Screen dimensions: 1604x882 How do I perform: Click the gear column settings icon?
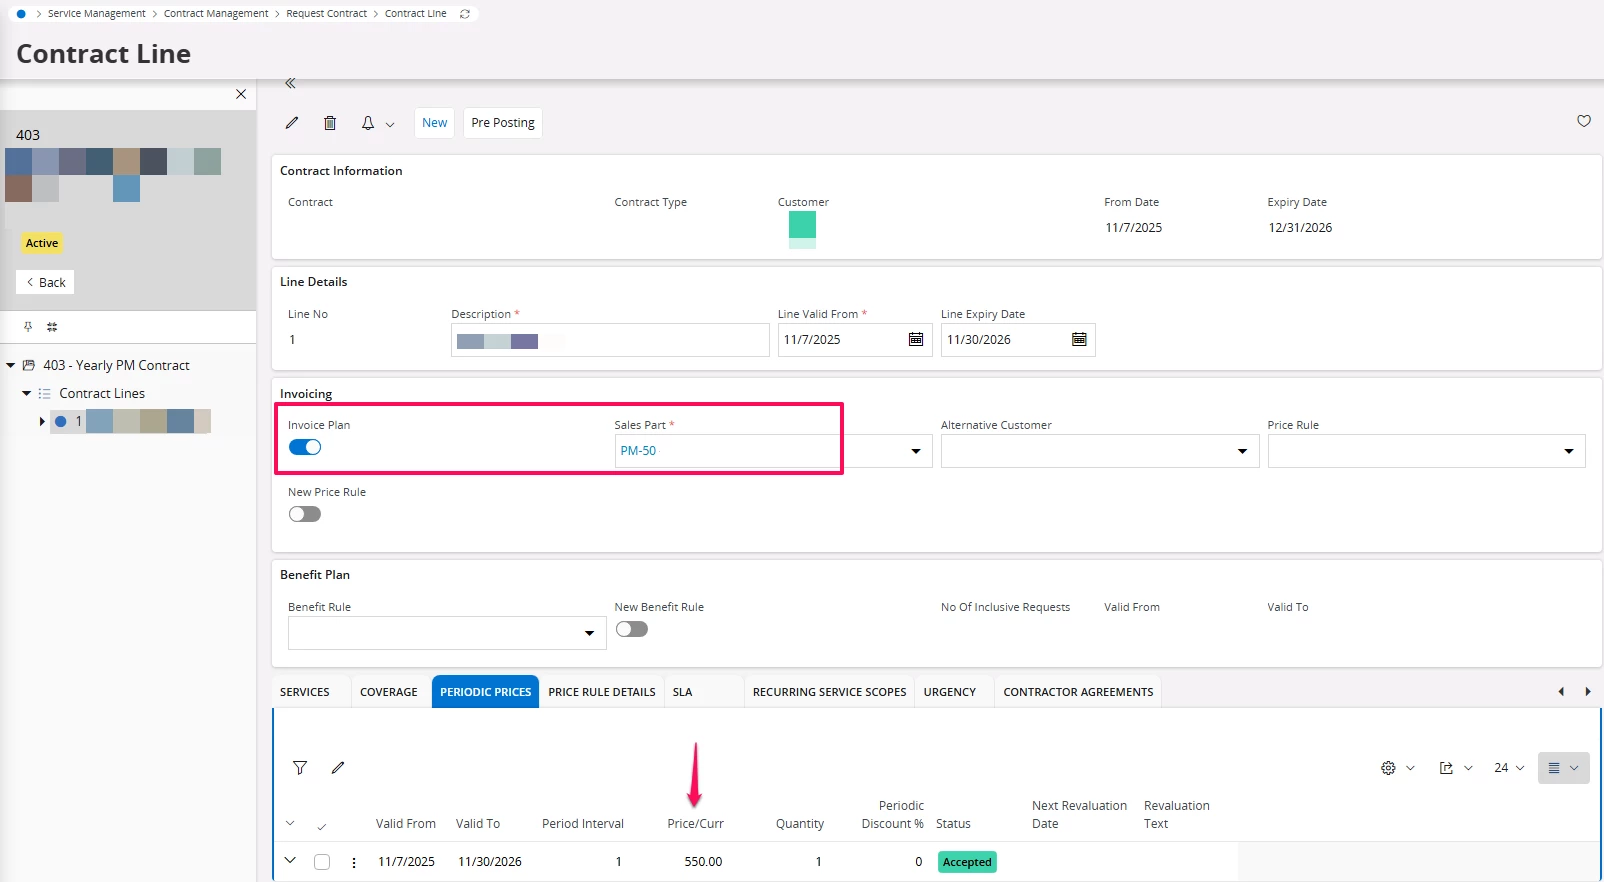[1388, 768]
